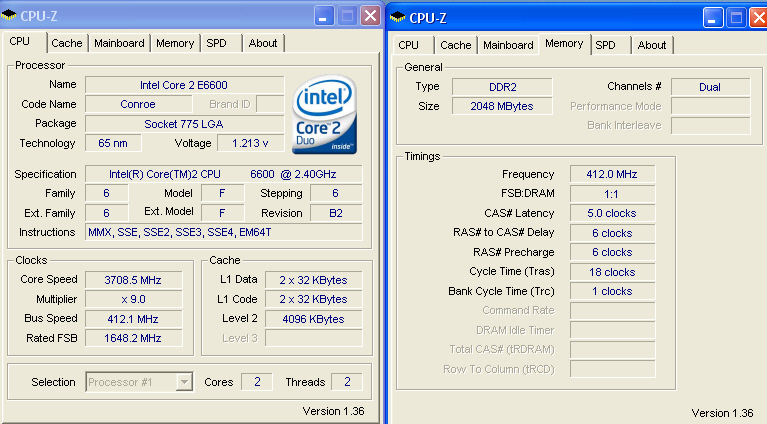This screenshot has width=767, height=424.
Task: Click the Cores value field
Action: pos(257,382)
